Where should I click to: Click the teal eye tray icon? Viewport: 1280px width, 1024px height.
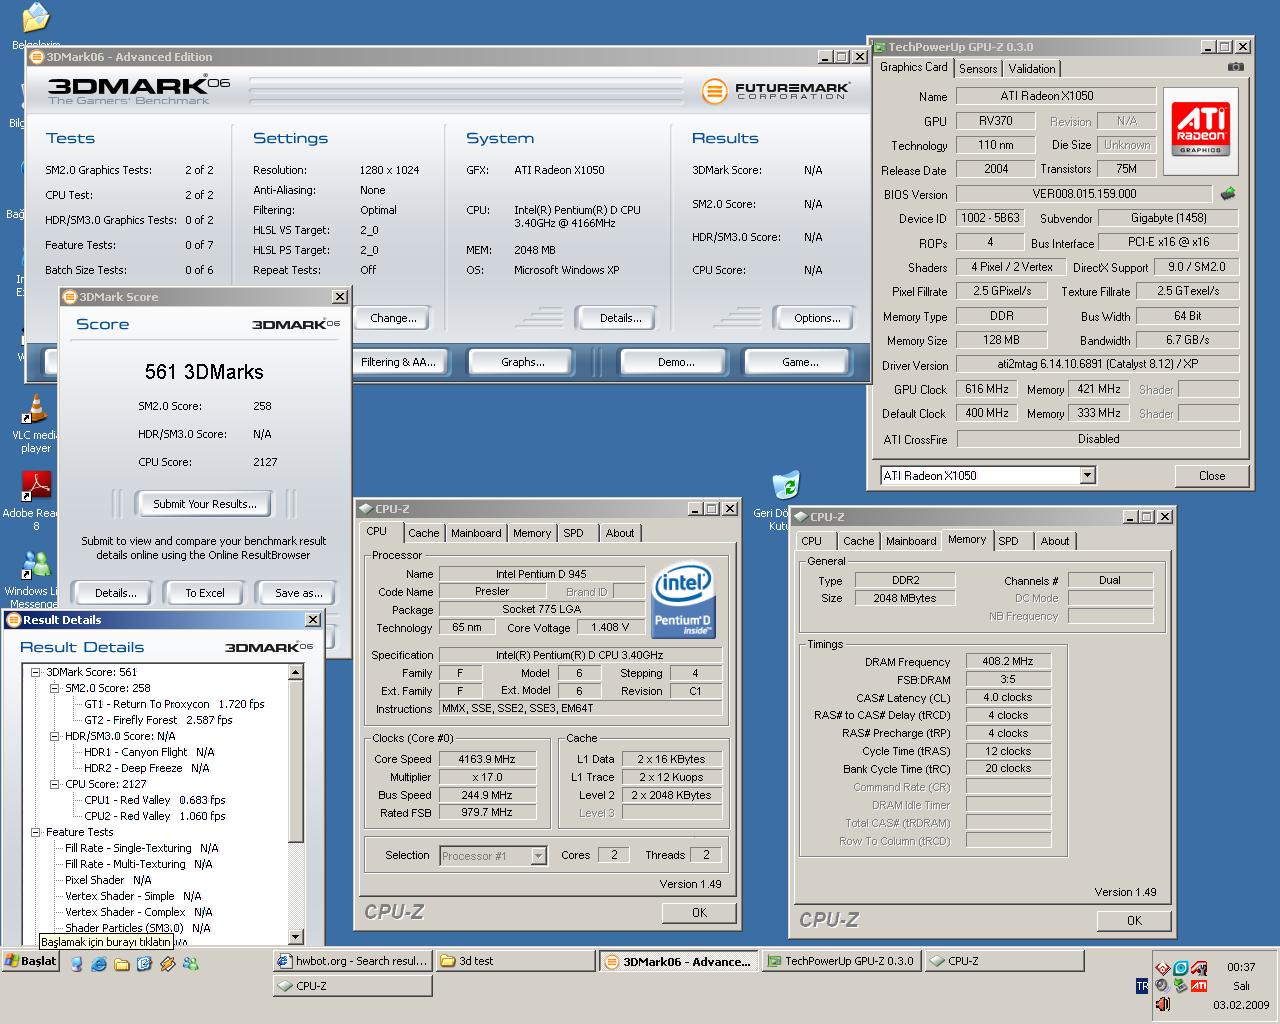point(1181,968)
